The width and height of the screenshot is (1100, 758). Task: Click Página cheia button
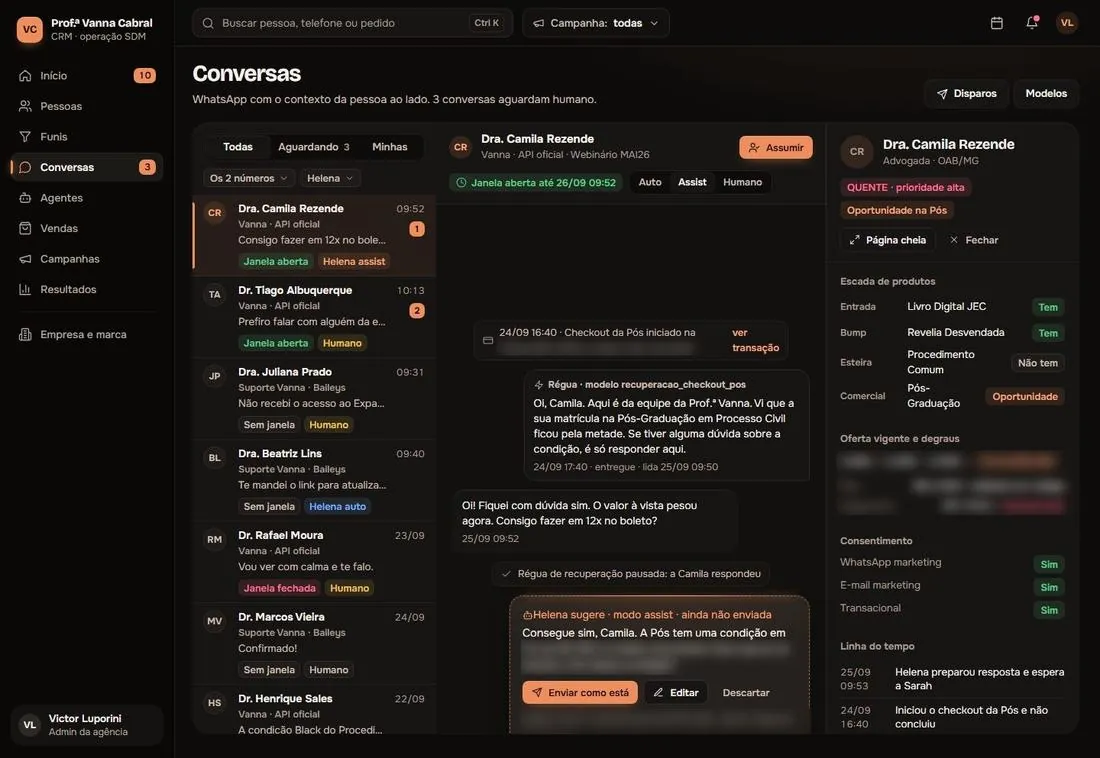point(887,240)
